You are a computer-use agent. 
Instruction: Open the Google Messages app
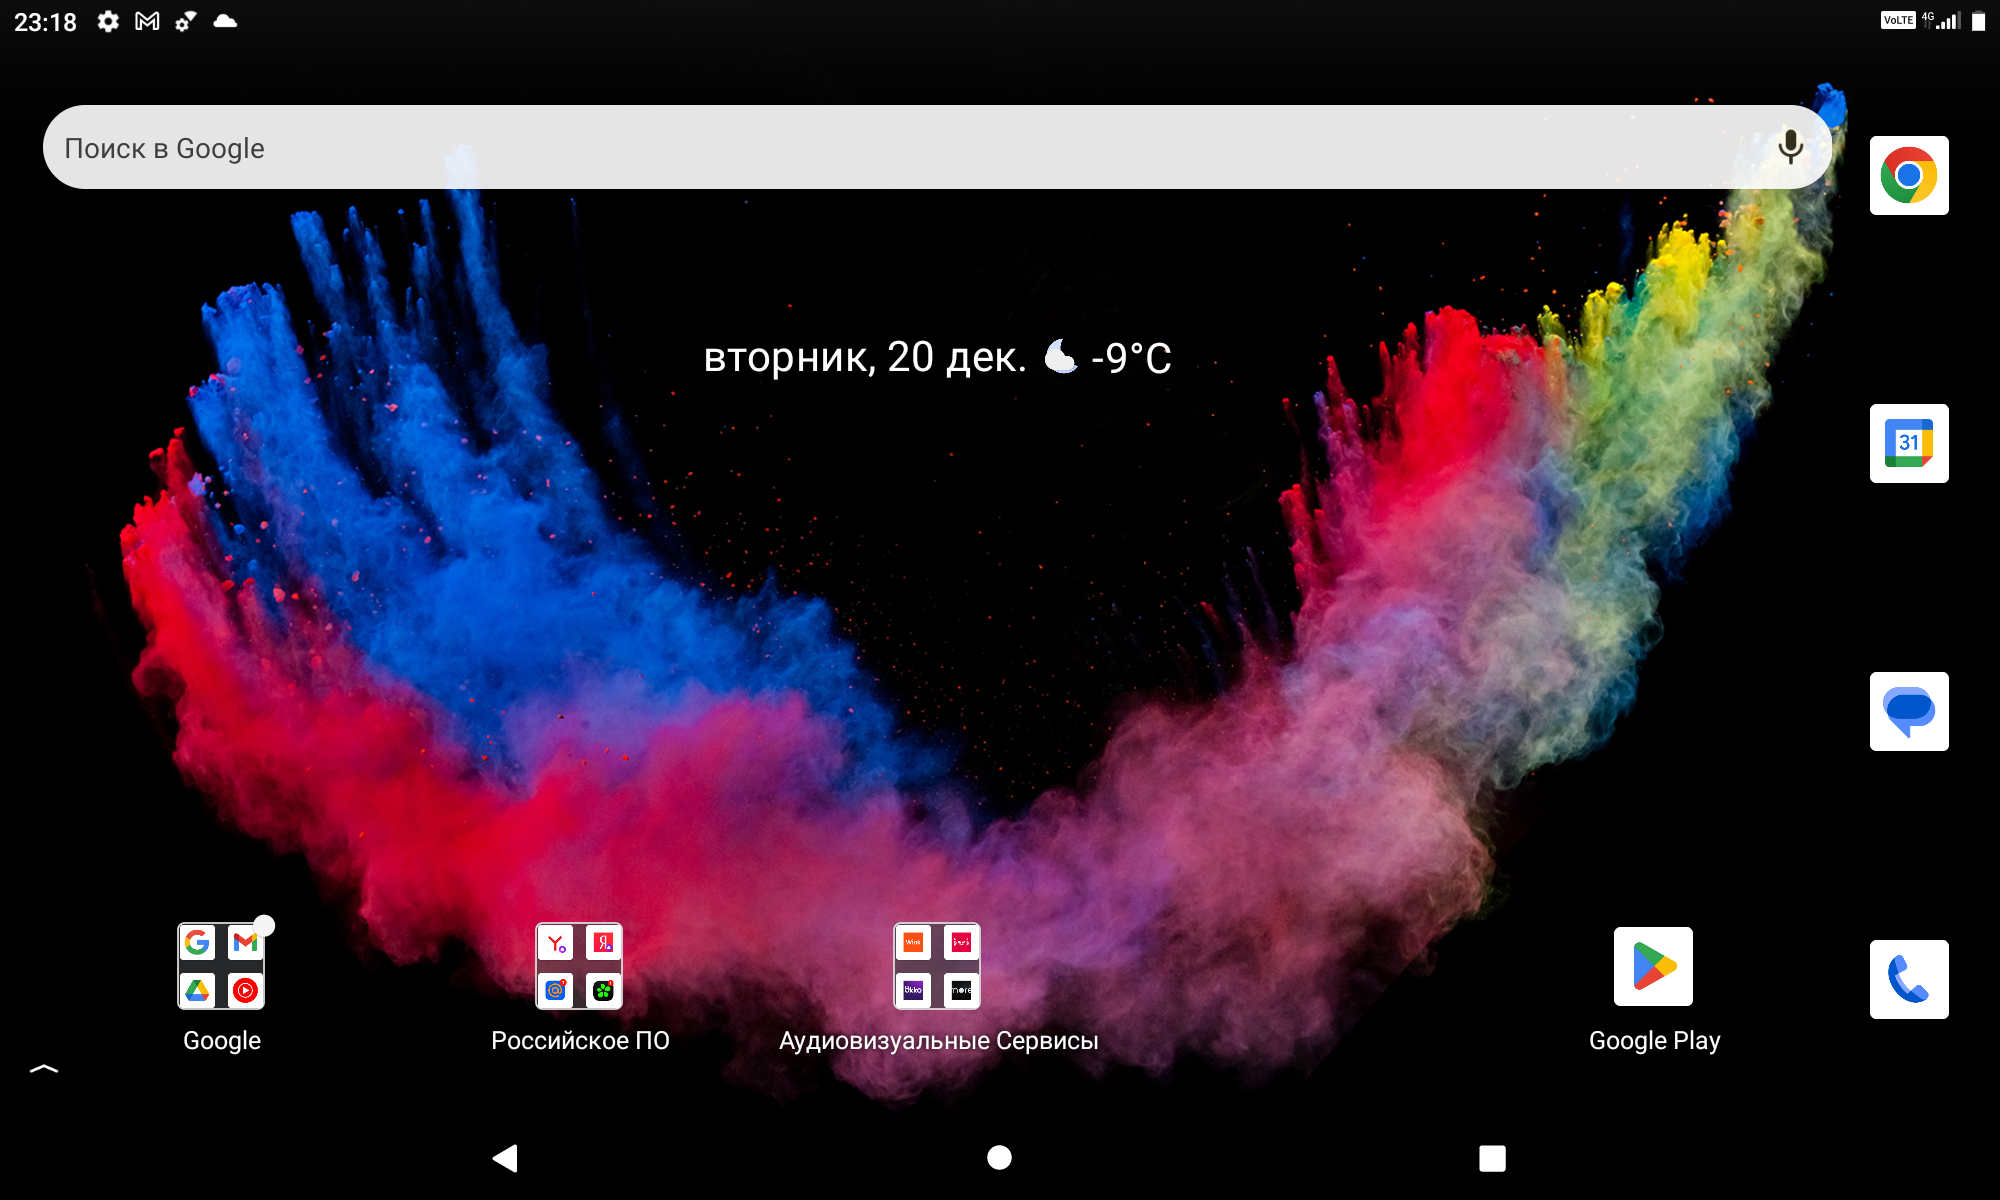(1908, 711)
